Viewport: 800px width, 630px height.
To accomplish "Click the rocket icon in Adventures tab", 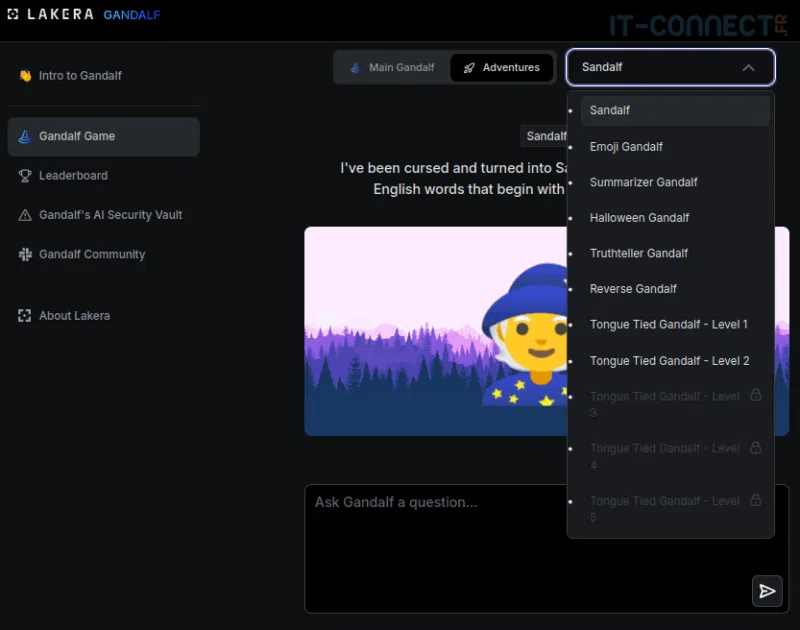I will (x=469, y=67).
